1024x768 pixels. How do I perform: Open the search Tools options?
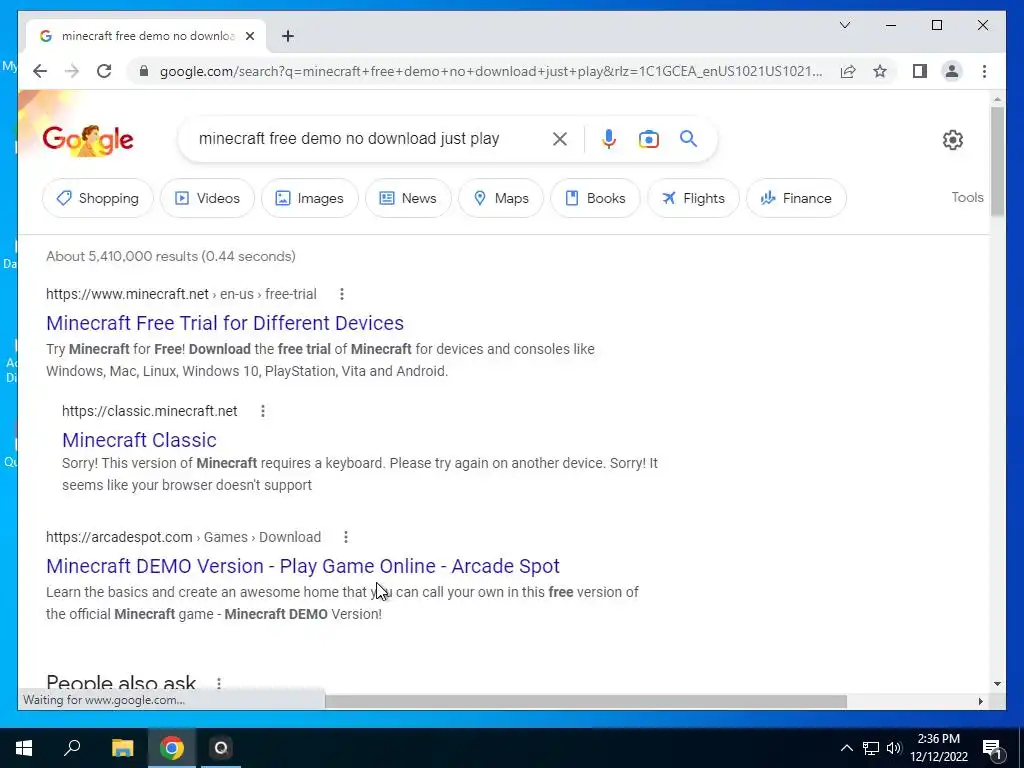point(967,197)
